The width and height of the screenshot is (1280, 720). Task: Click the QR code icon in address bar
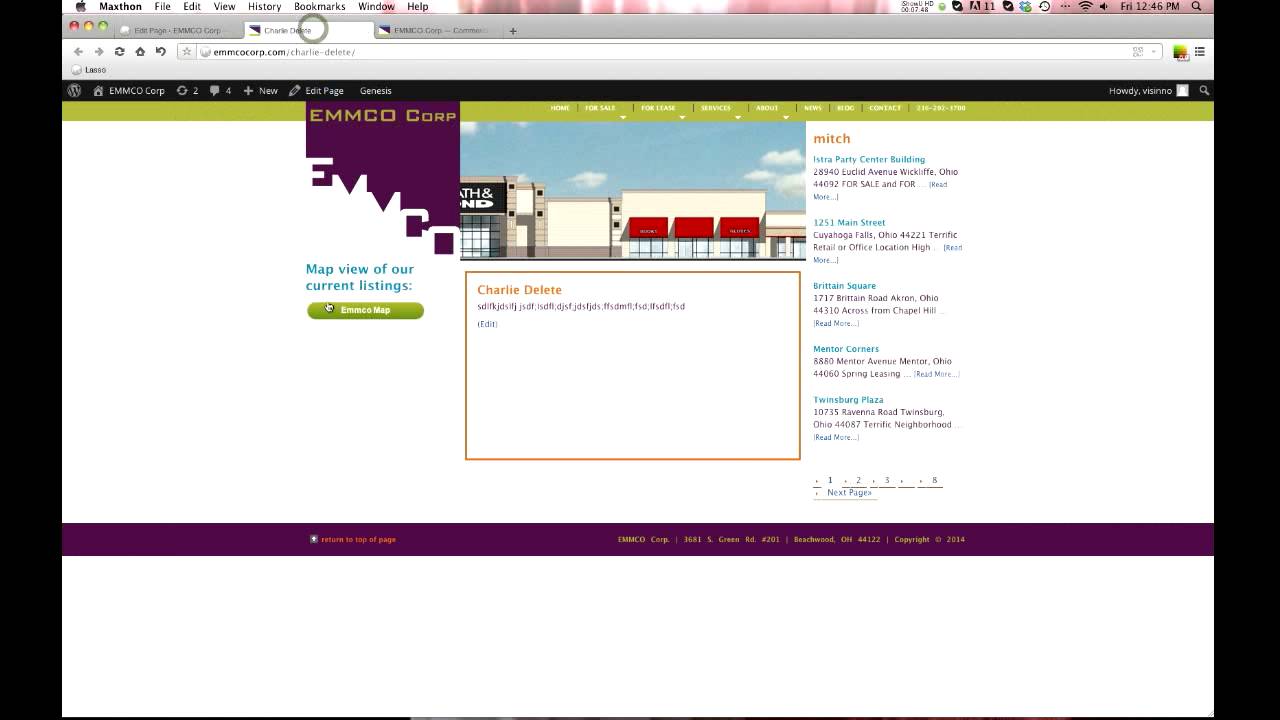coord(1137,51)
